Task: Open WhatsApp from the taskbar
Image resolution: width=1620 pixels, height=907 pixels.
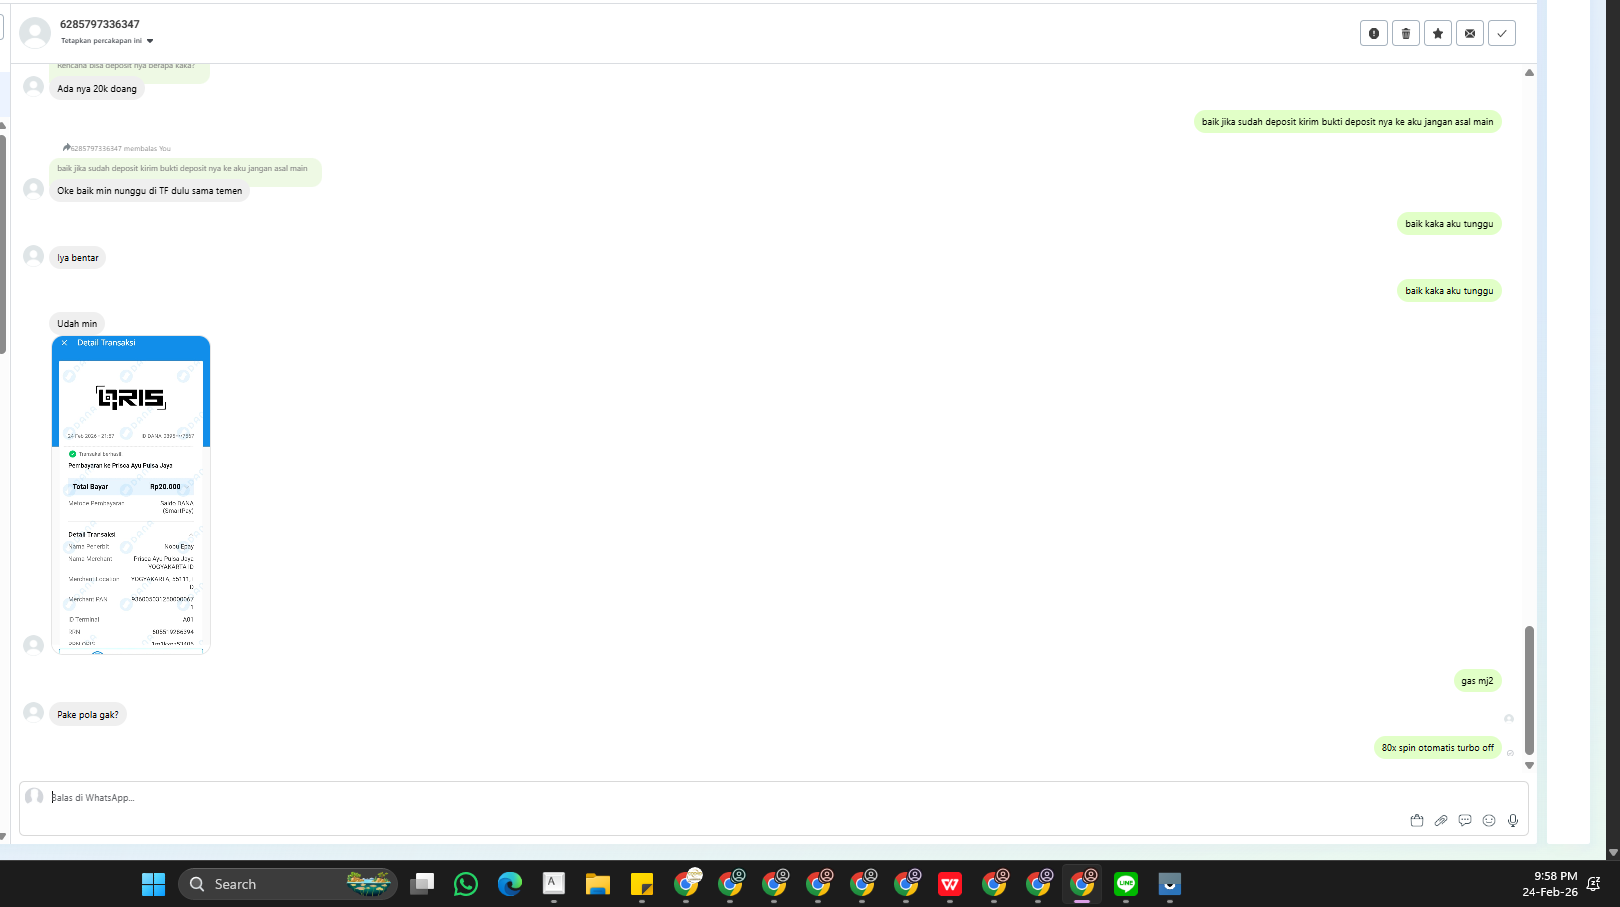Action: (466, 884)
